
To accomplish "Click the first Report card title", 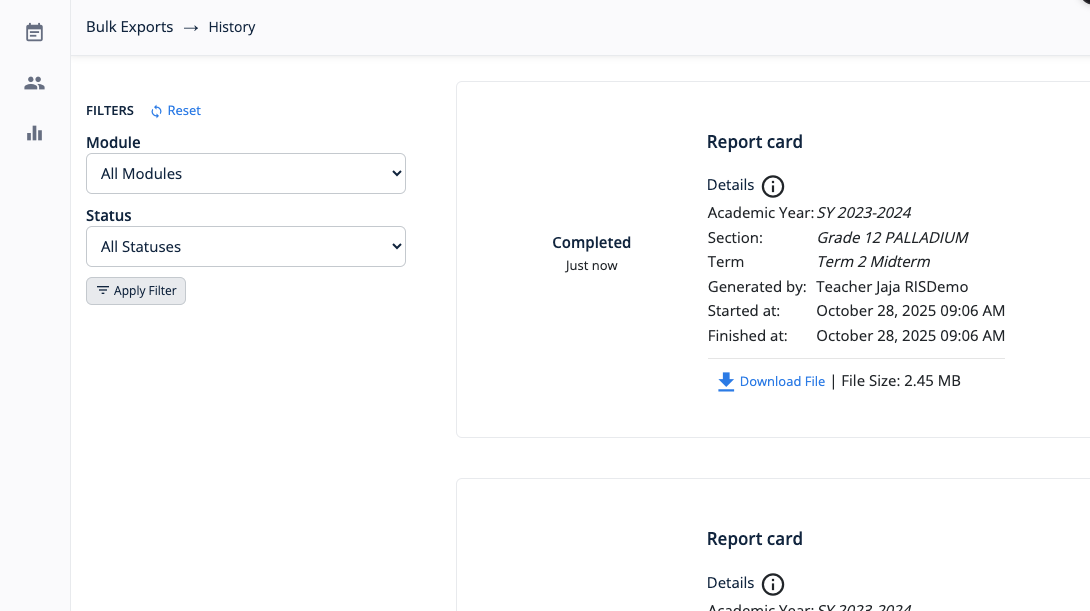I will coord(754,142).
